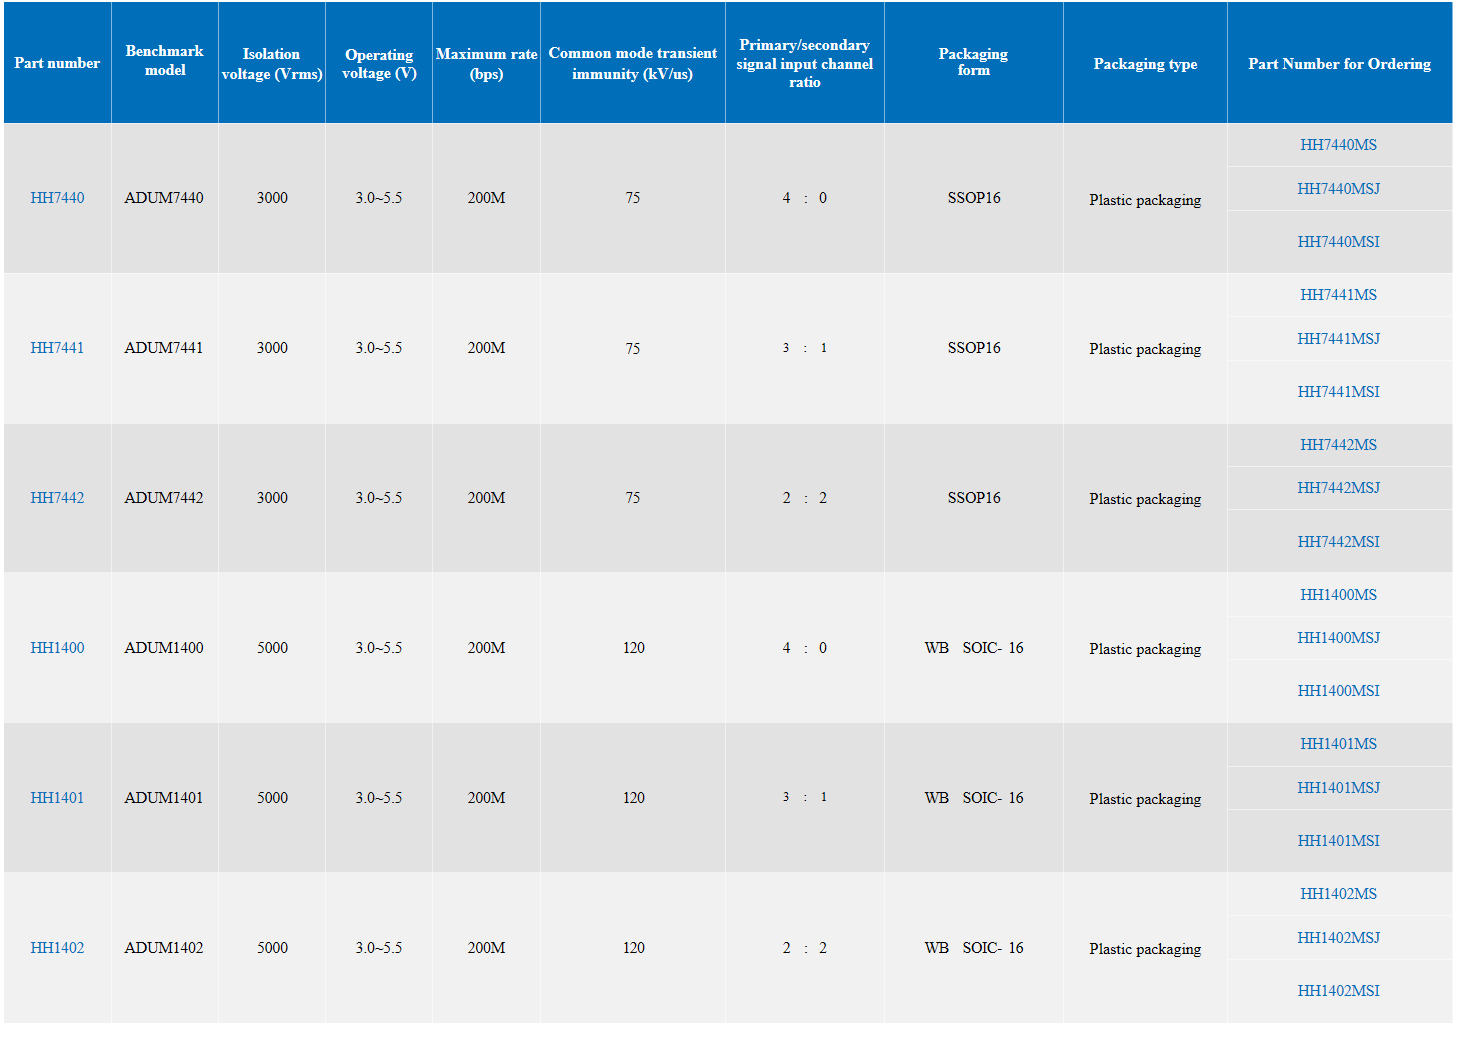Image resolution: width=1459 pixels, height=1050 pixels.
Task: Select ordering part HH7441MSI
Action: coord(1338,392)
